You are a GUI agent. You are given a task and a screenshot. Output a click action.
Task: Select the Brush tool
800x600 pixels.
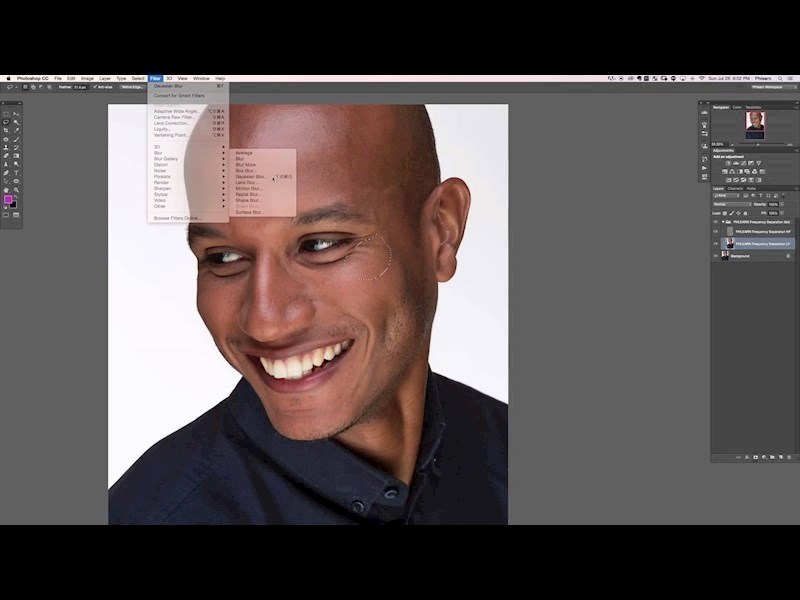point(16,139)
